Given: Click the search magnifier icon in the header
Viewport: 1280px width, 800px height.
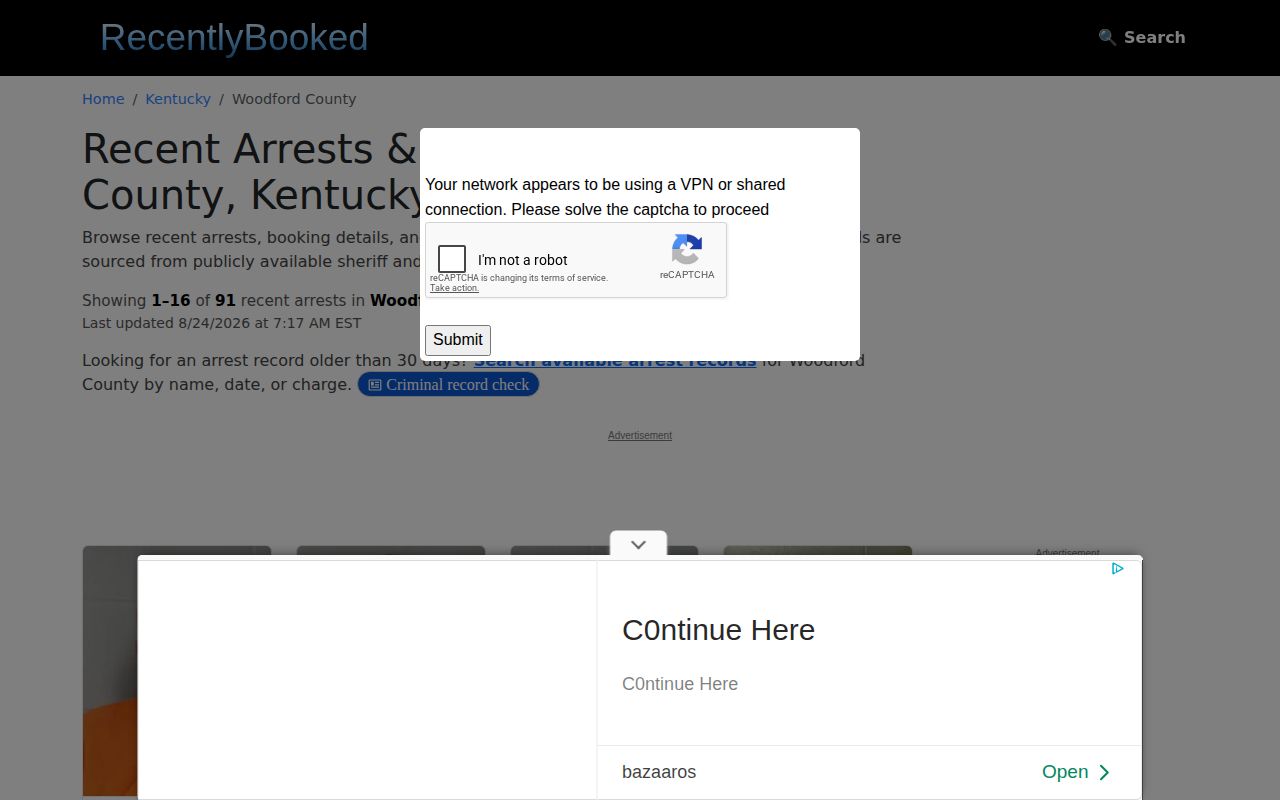Looking at the screenshot, I should tap(1107, 37).
